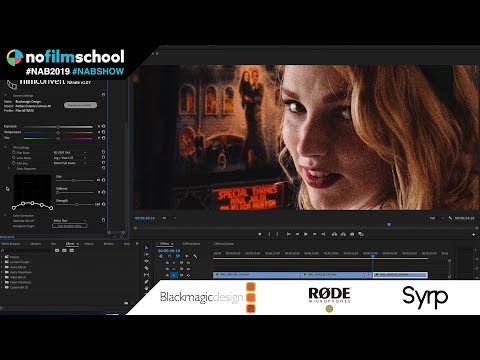The width and height of the screenshot is (480, 360).
Task: Click Mark Out button in monitor
Action: point(277,234)
